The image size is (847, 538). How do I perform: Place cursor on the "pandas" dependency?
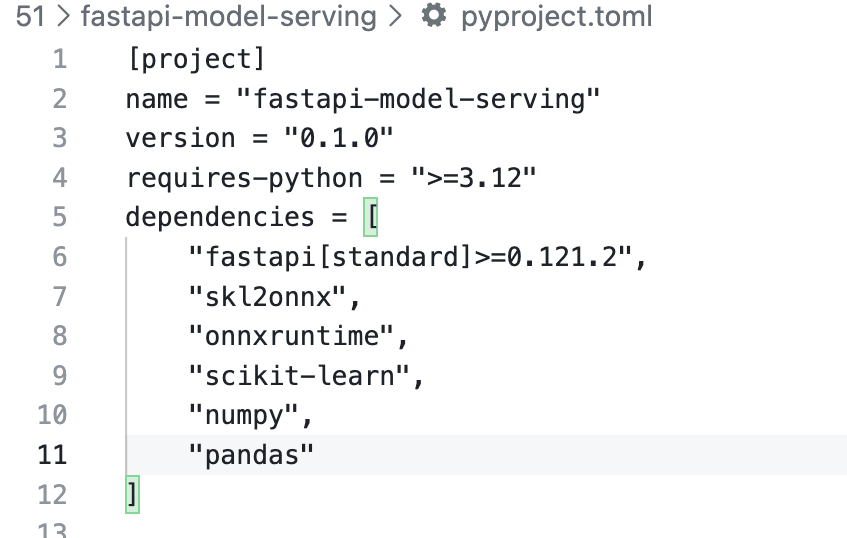pos(251,455)
